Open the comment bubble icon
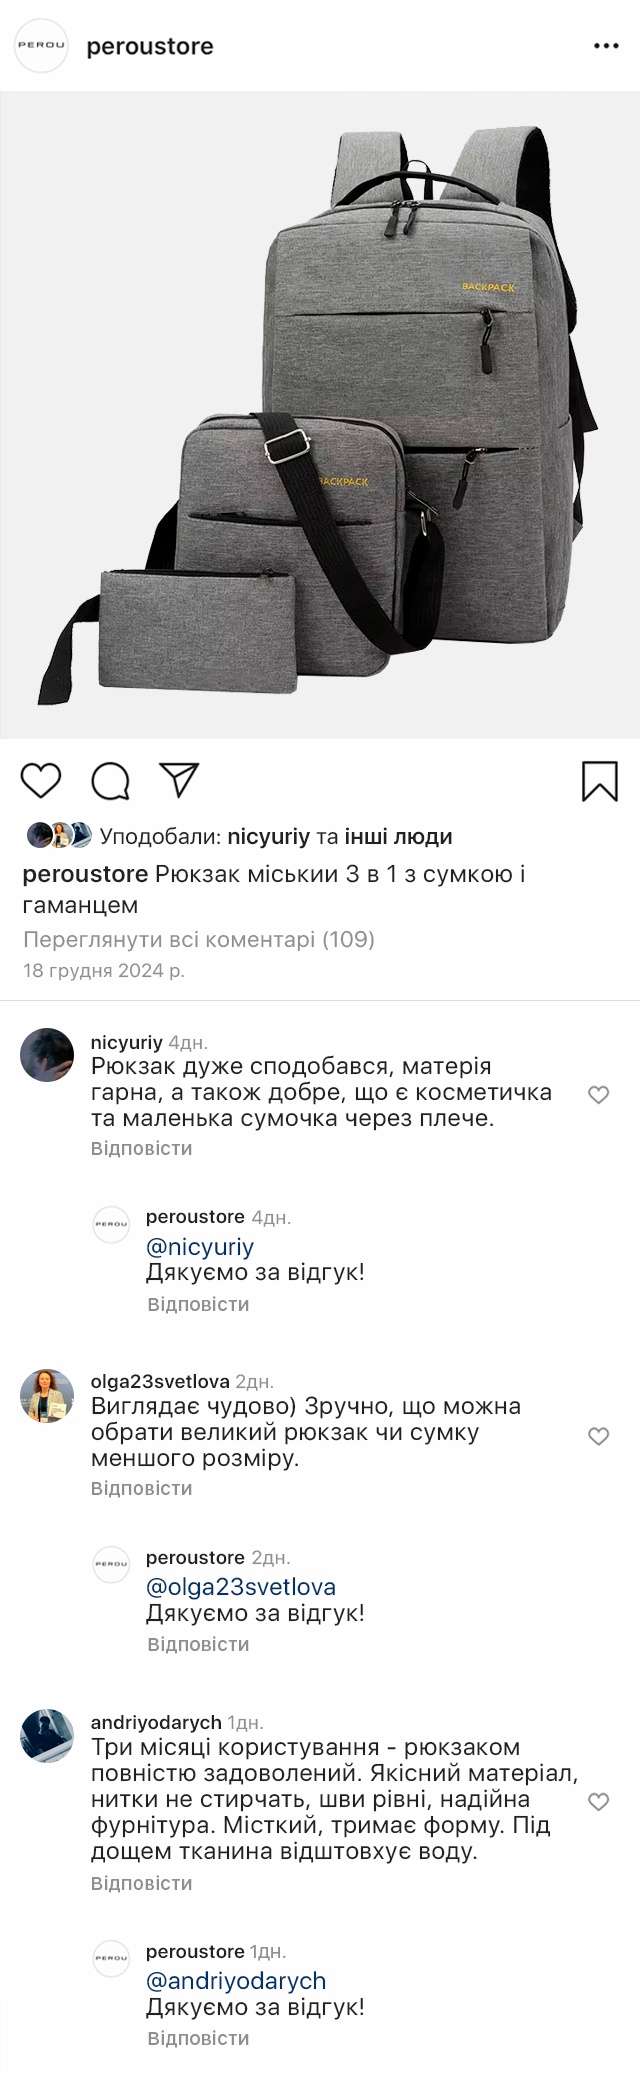Viewport: 640px width, 2073px height. [111, 781]
